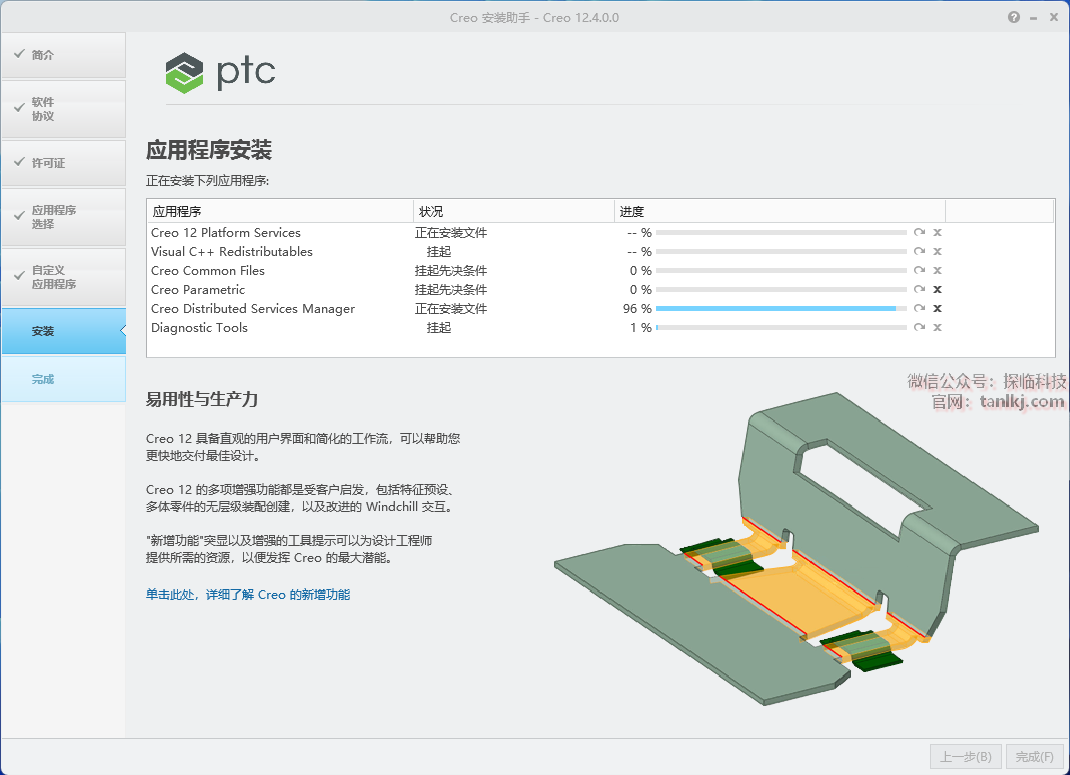Click retry arrow for Creo 12 Platform Services
Image resolution: width=1070 pixels, height=775 pixels.
point(919,233)
